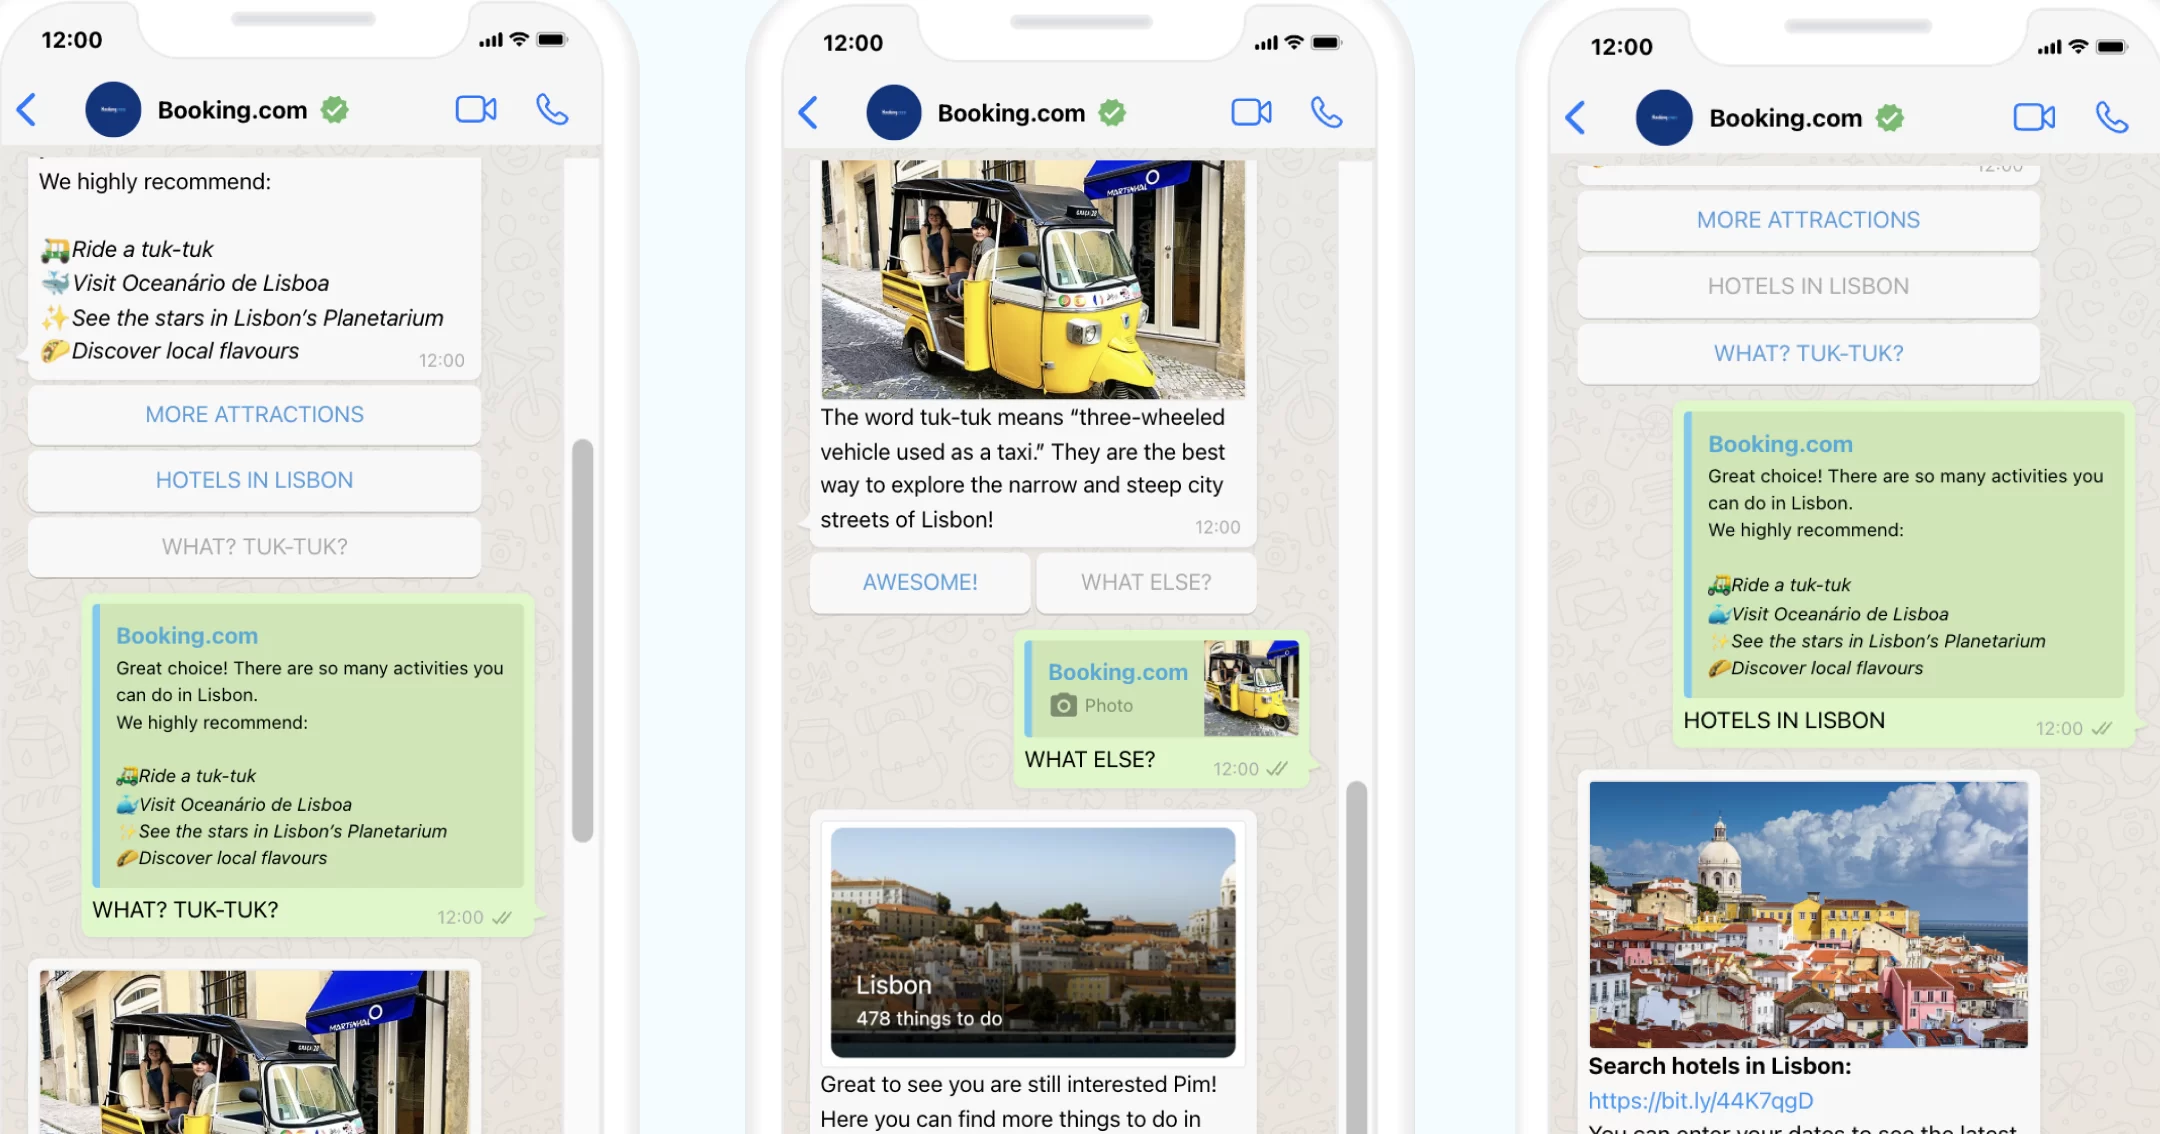Tap "Discover local flavours" in top-left message

(185, 351)
